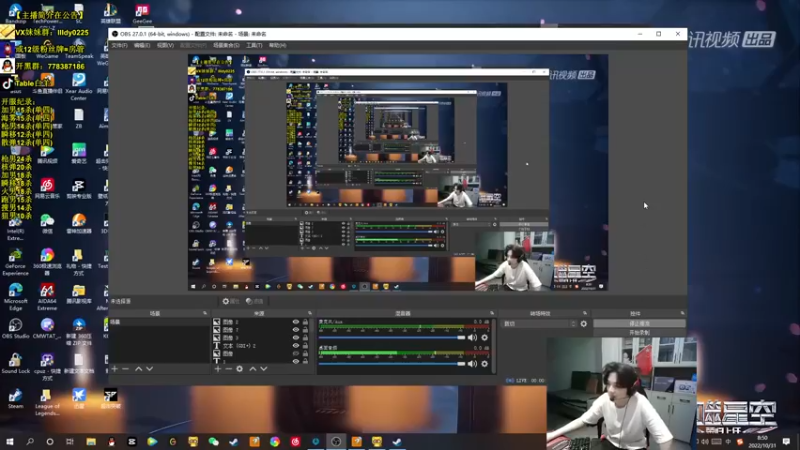800x450 pixels.
Task: Click the audio mixer vertical scrollbar
Action: 494,346
